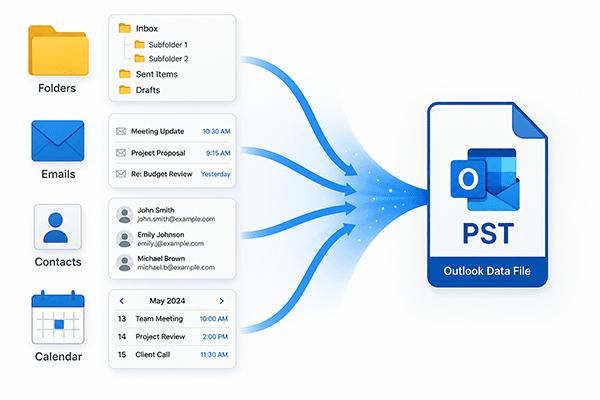Click the Inbox folder icon
The width and height of the screenshot is (600, 400).
click(125, 28)
